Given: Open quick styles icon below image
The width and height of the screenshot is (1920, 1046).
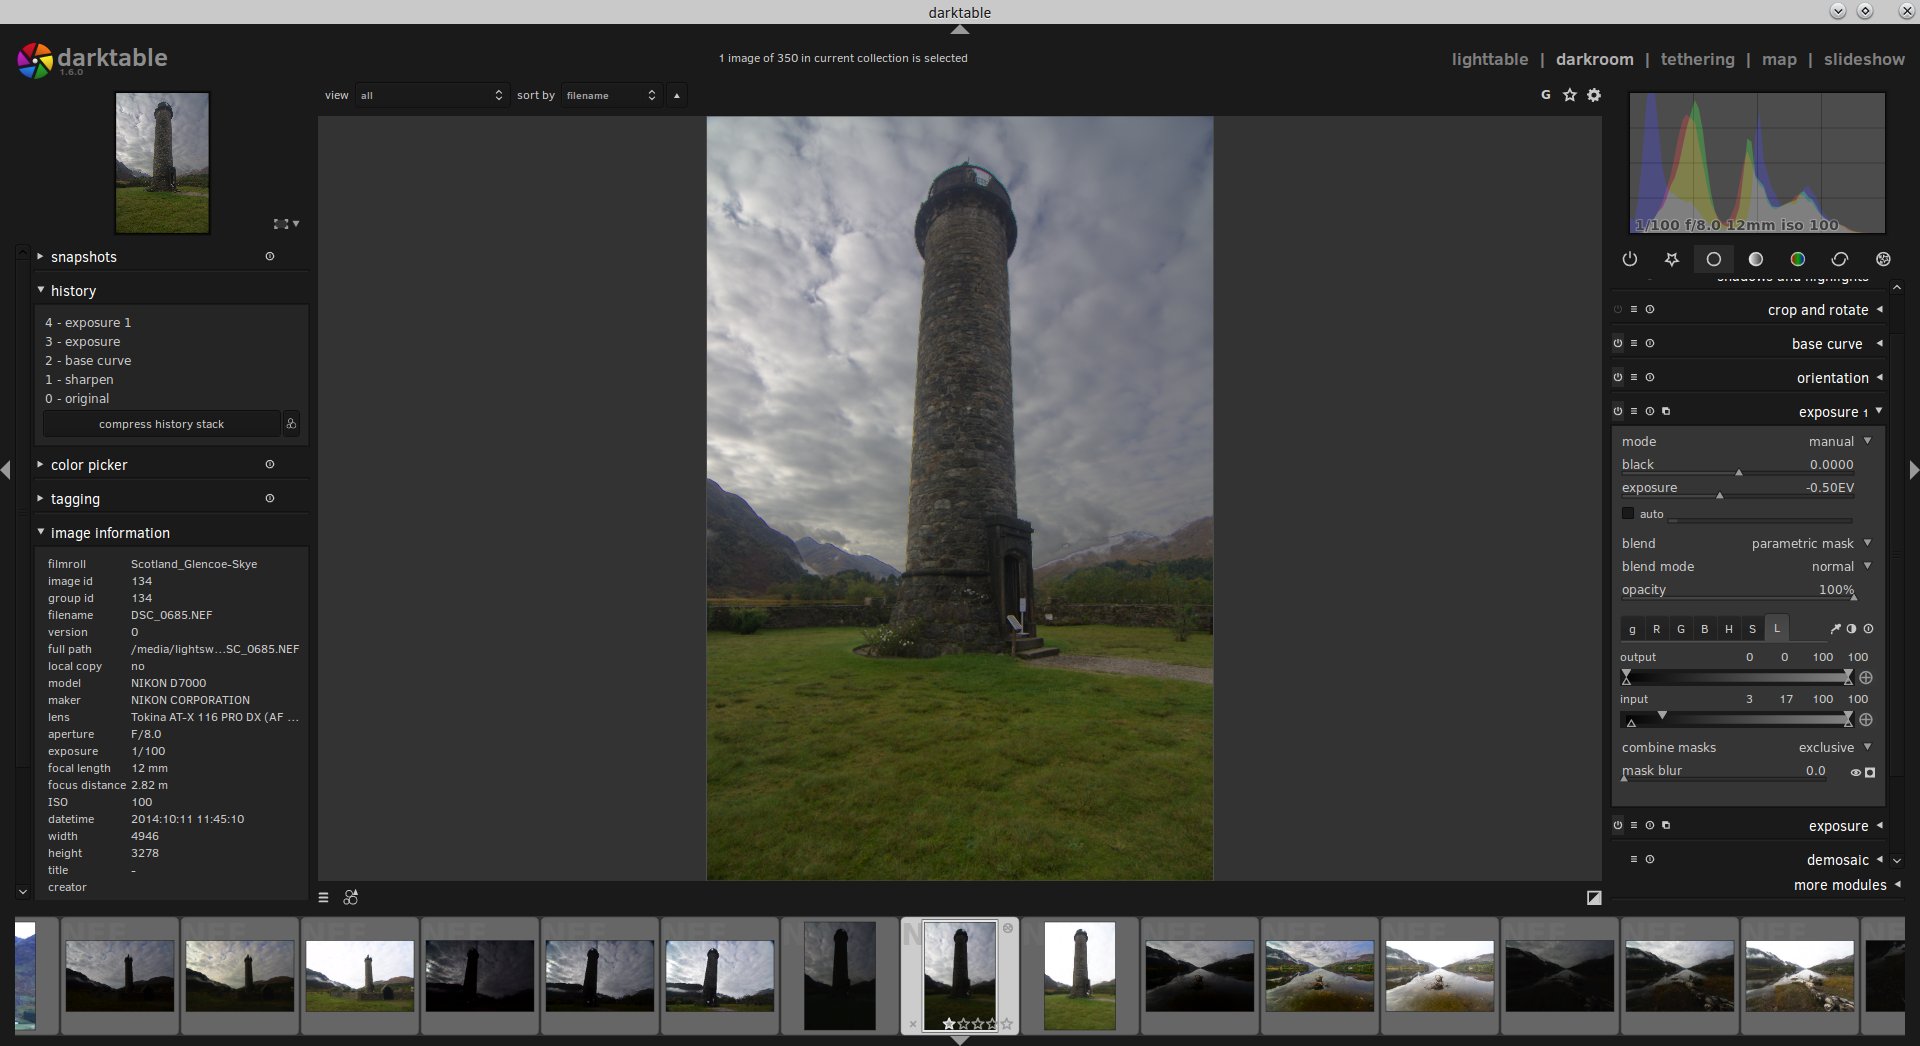Looking at the screenshot, I should pos(351,897).
